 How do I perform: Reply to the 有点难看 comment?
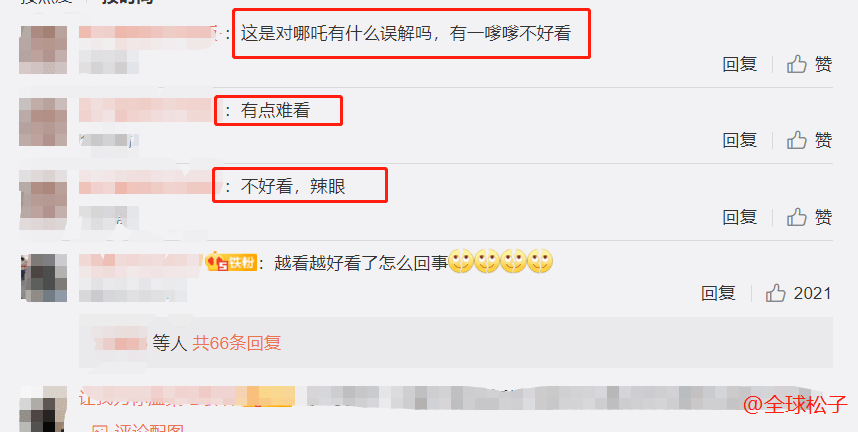pos(739,141)
